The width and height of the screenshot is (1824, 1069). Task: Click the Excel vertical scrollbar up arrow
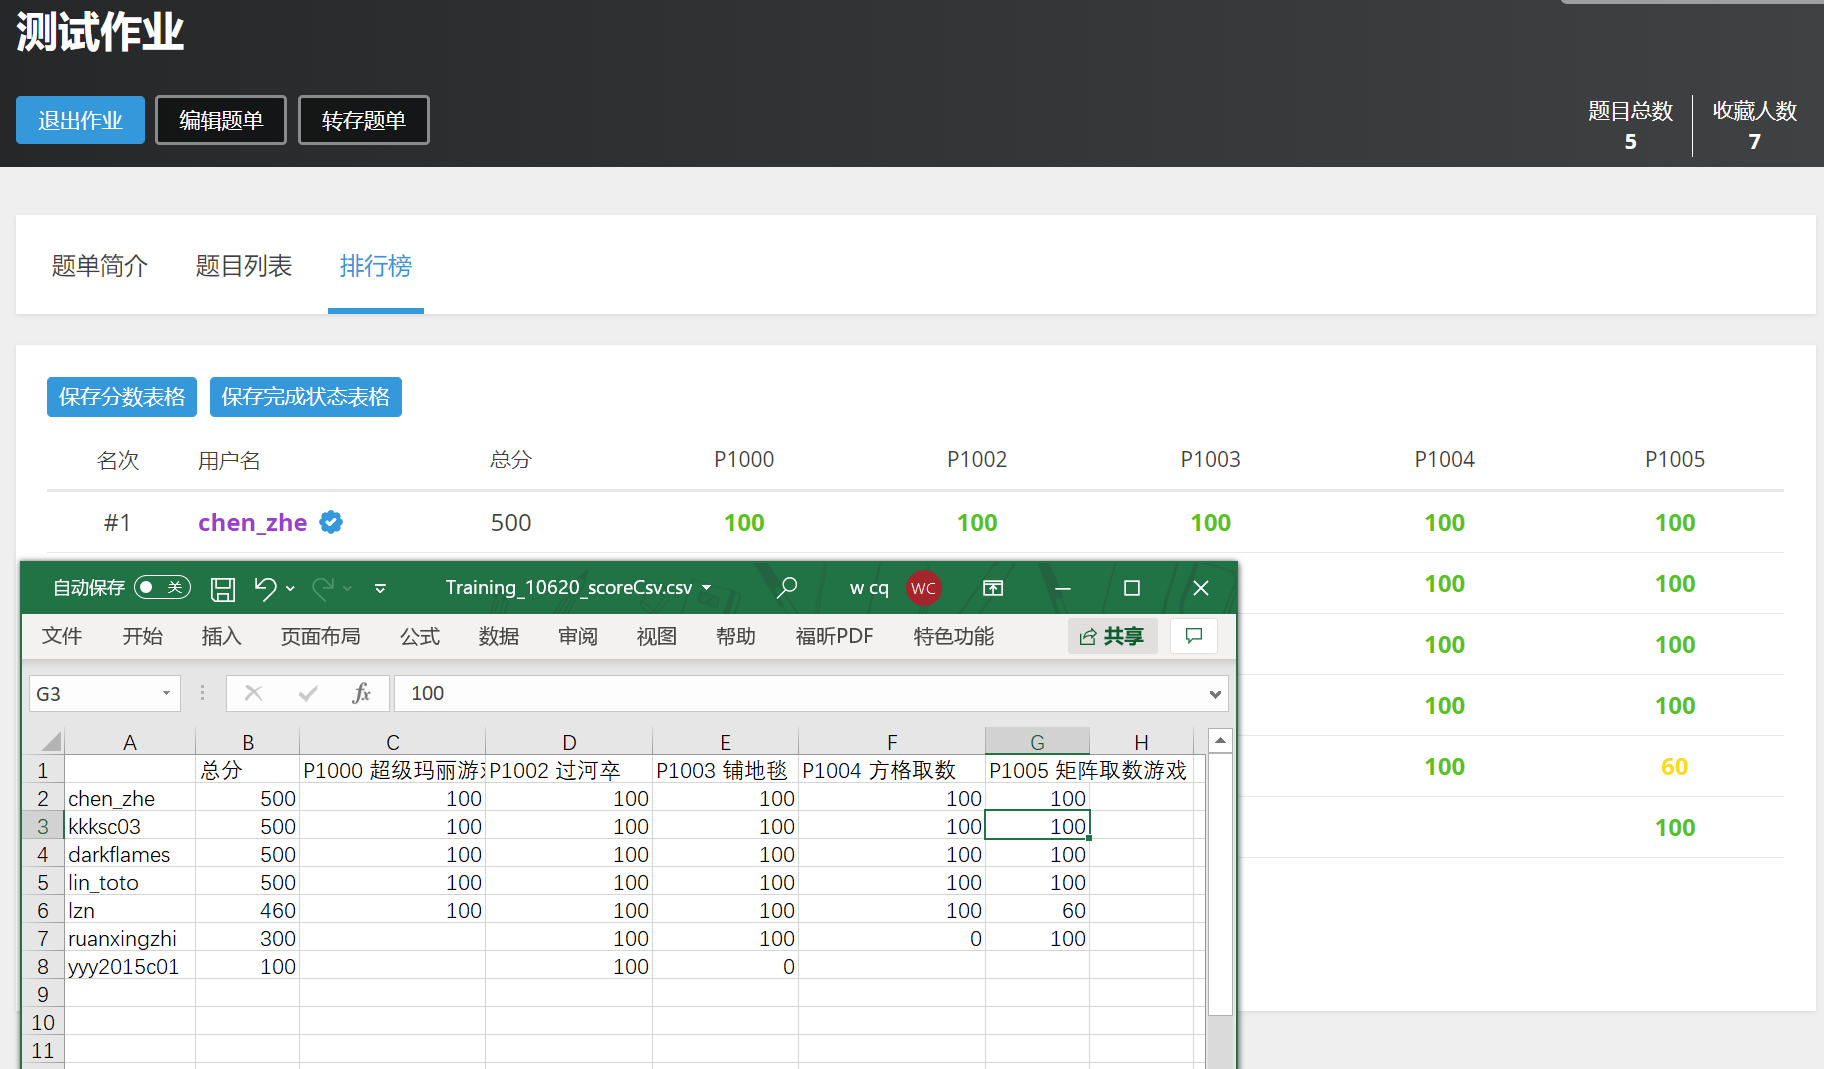click(1220, 740)
